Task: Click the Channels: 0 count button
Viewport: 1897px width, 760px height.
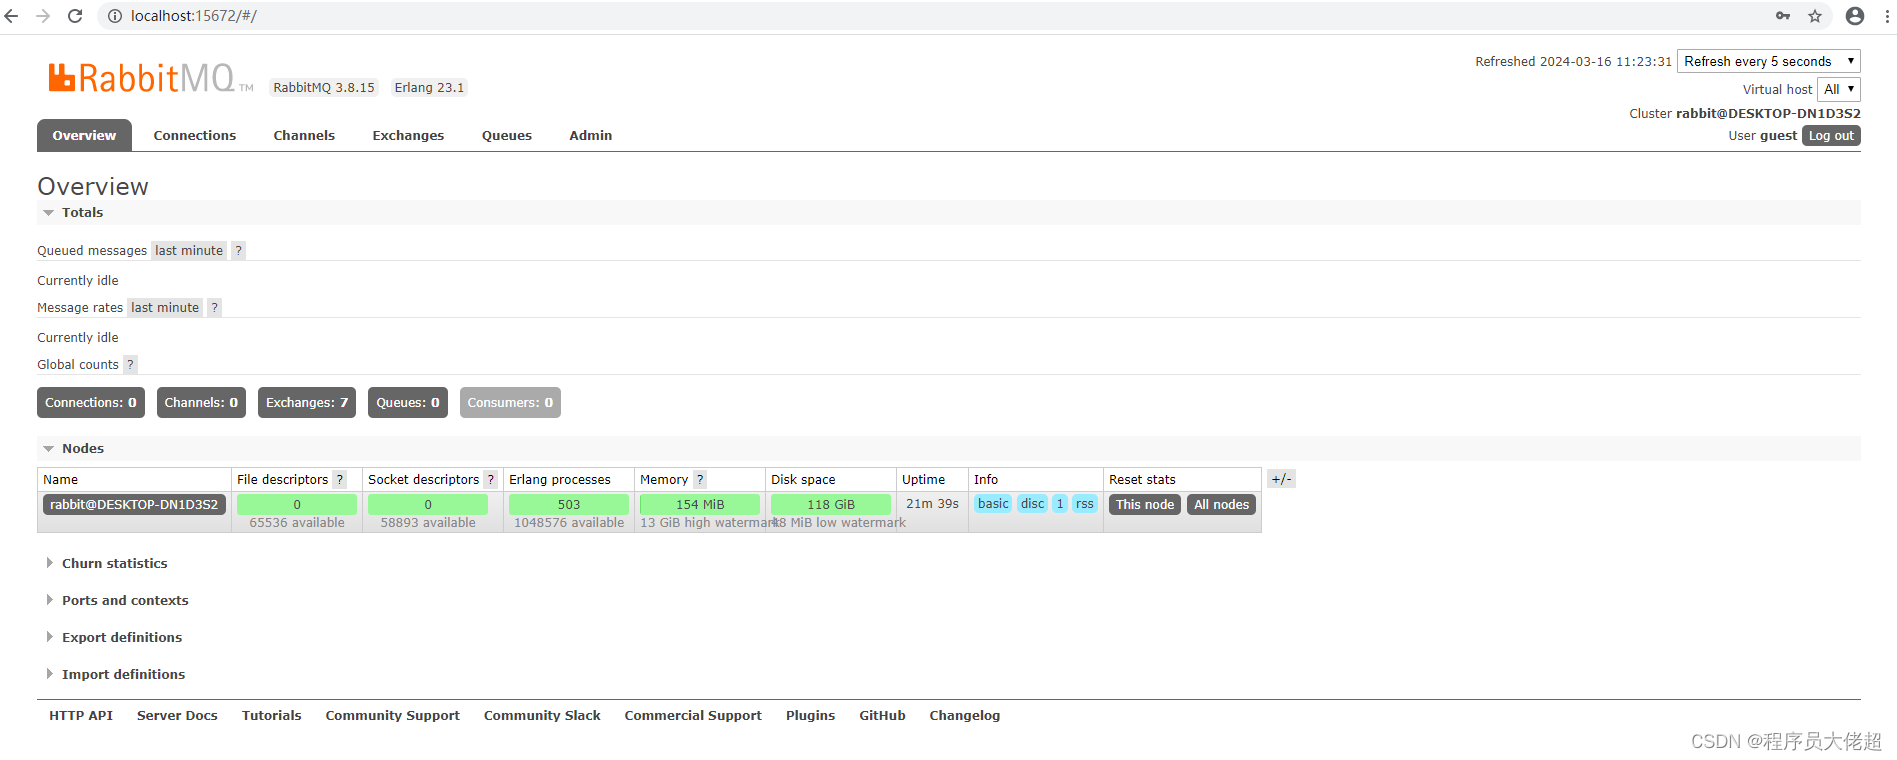Action: pos(201,403)
